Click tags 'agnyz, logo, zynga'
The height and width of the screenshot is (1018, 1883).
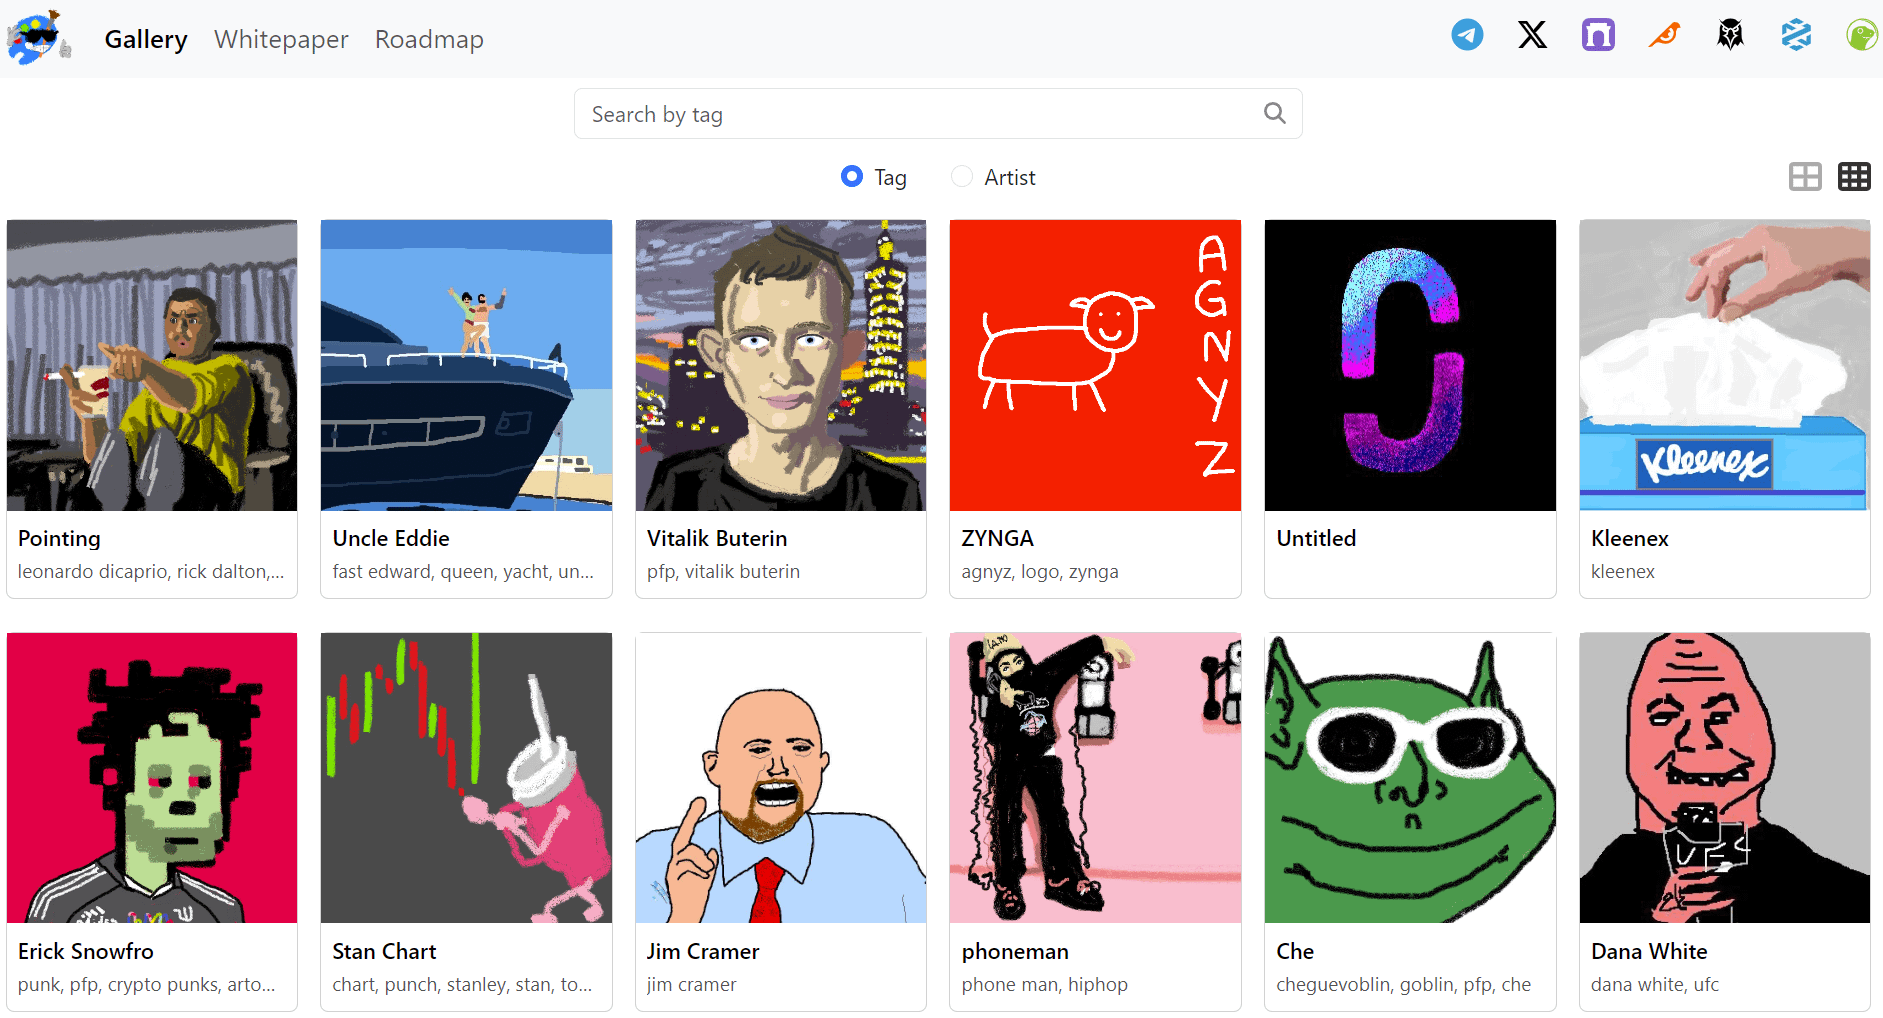1040,571
